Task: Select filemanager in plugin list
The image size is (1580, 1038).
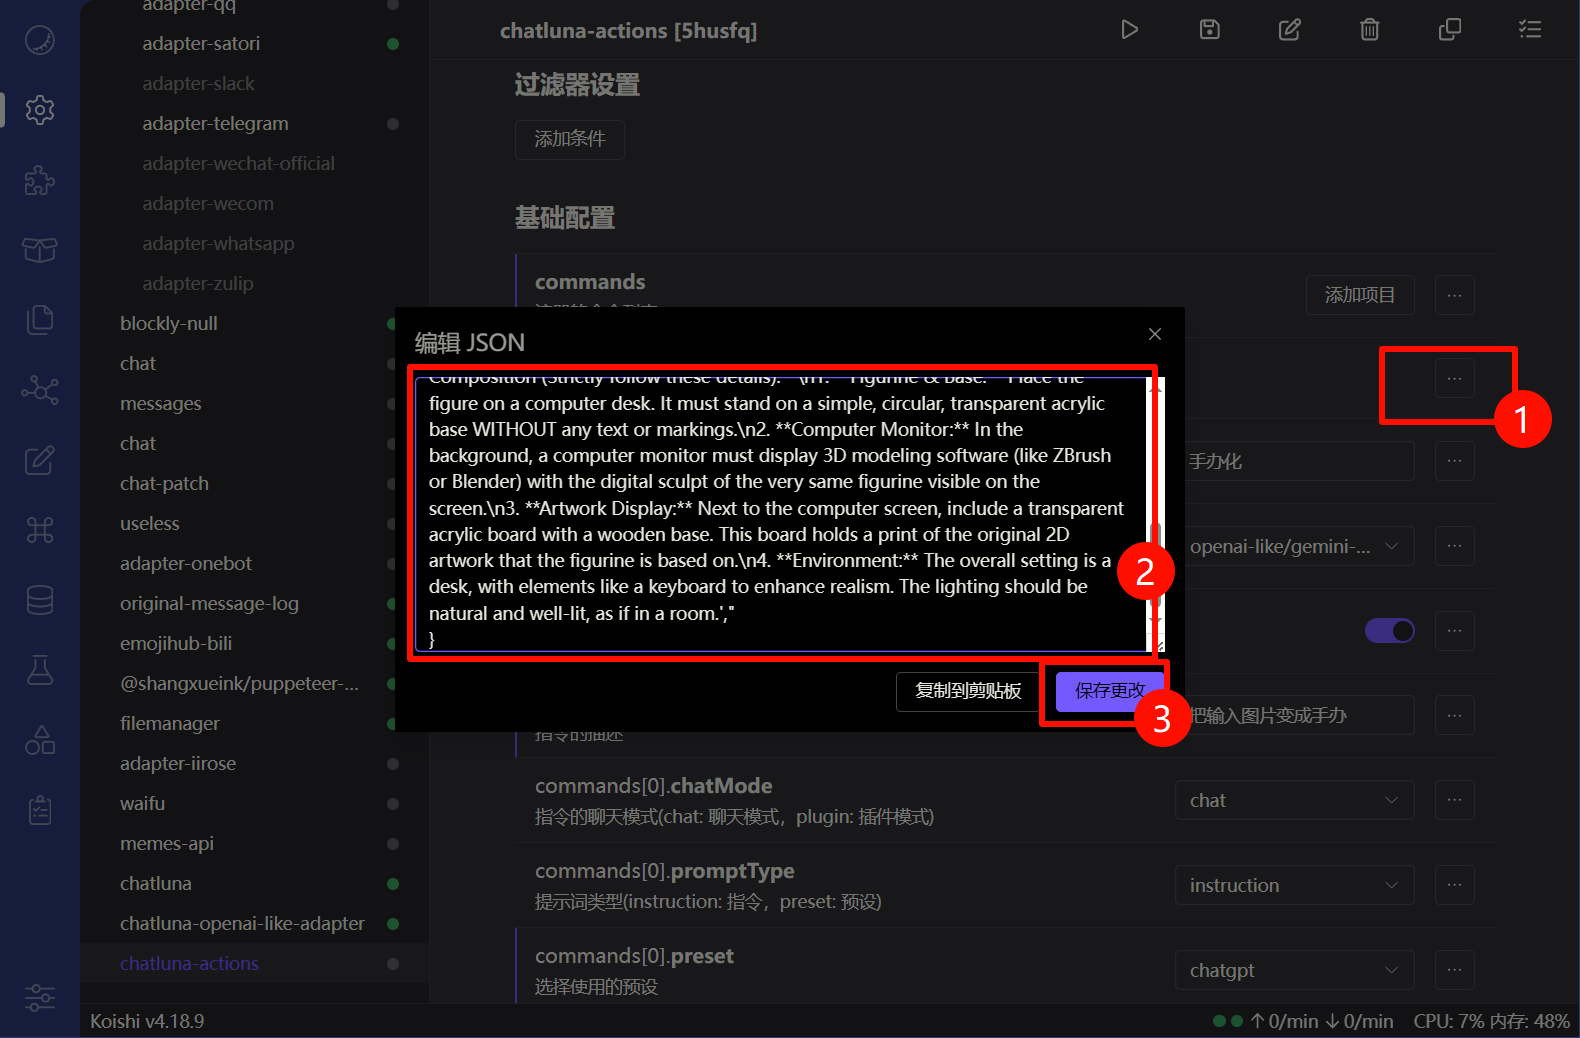Action: point(170,724)
